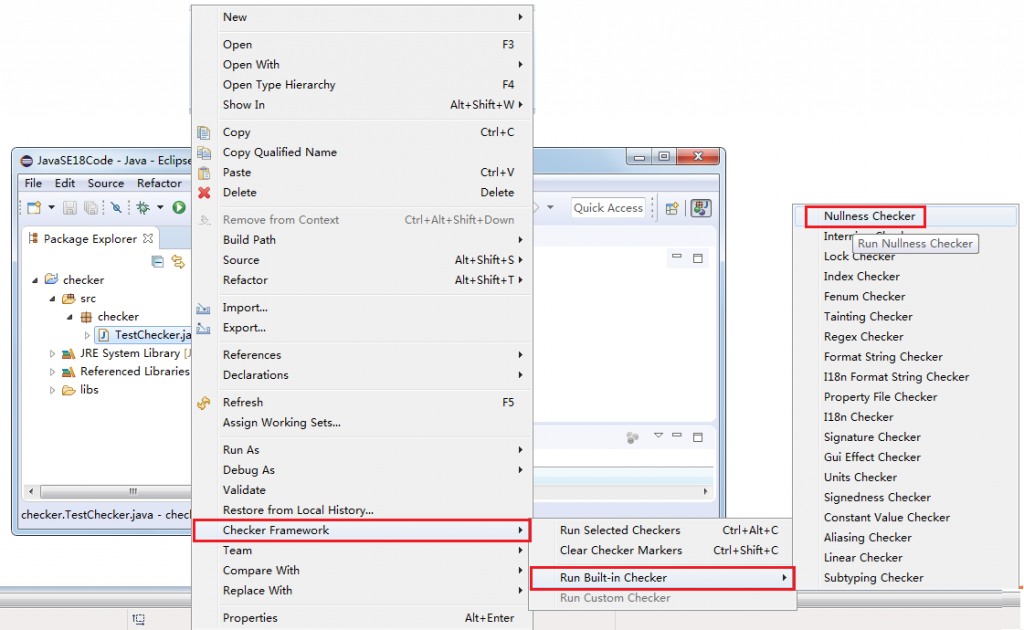Open the Open Perspective toolbar icon
The width and height of the screenshot is (1024, 630).
click(x=671, y=208)
